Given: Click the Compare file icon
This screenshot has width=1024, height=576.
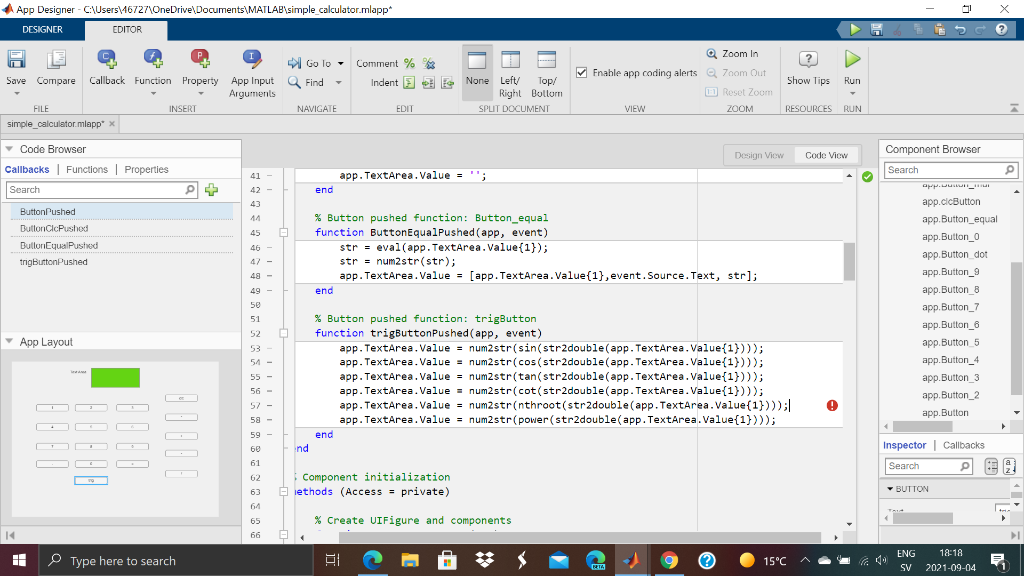Looking at the screenshot, I should click(56, 61).
